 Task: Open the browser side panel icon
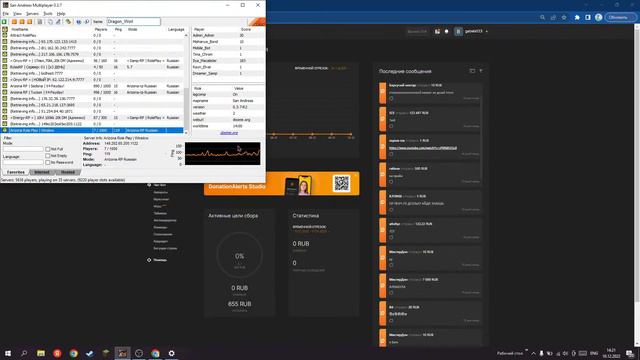point(588,18)
